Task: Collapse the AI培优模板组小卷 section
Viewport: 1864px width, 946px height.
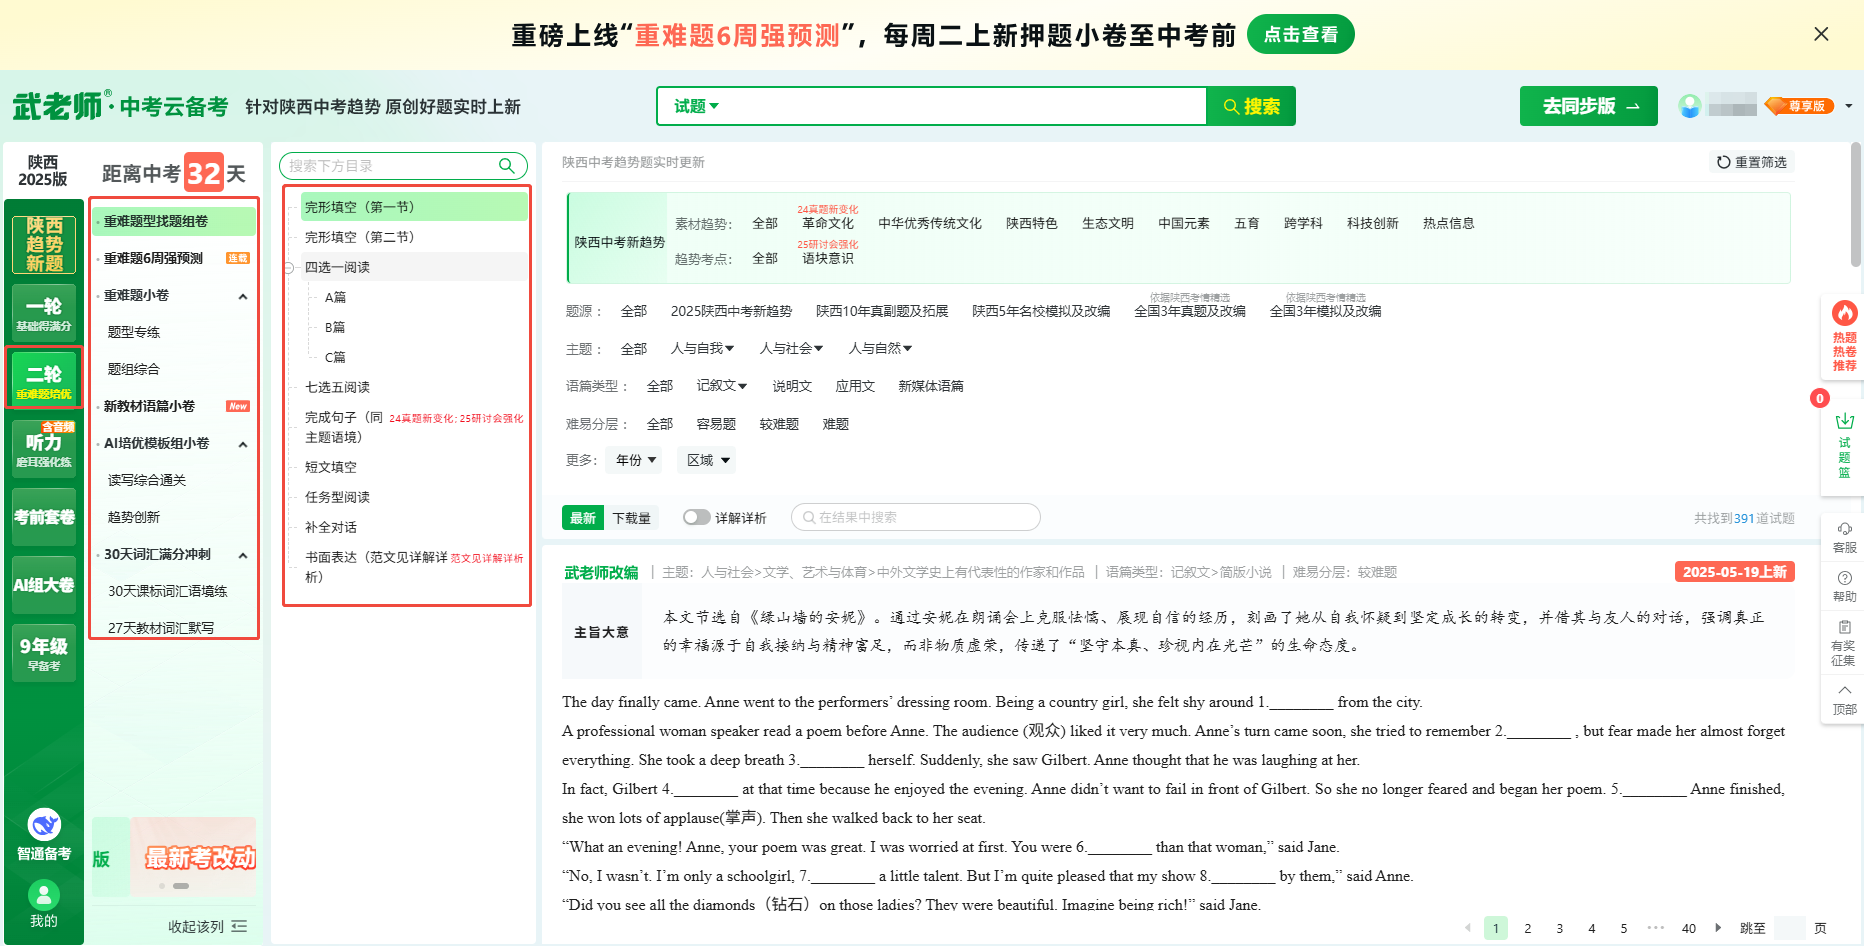Action: point(243,444)
